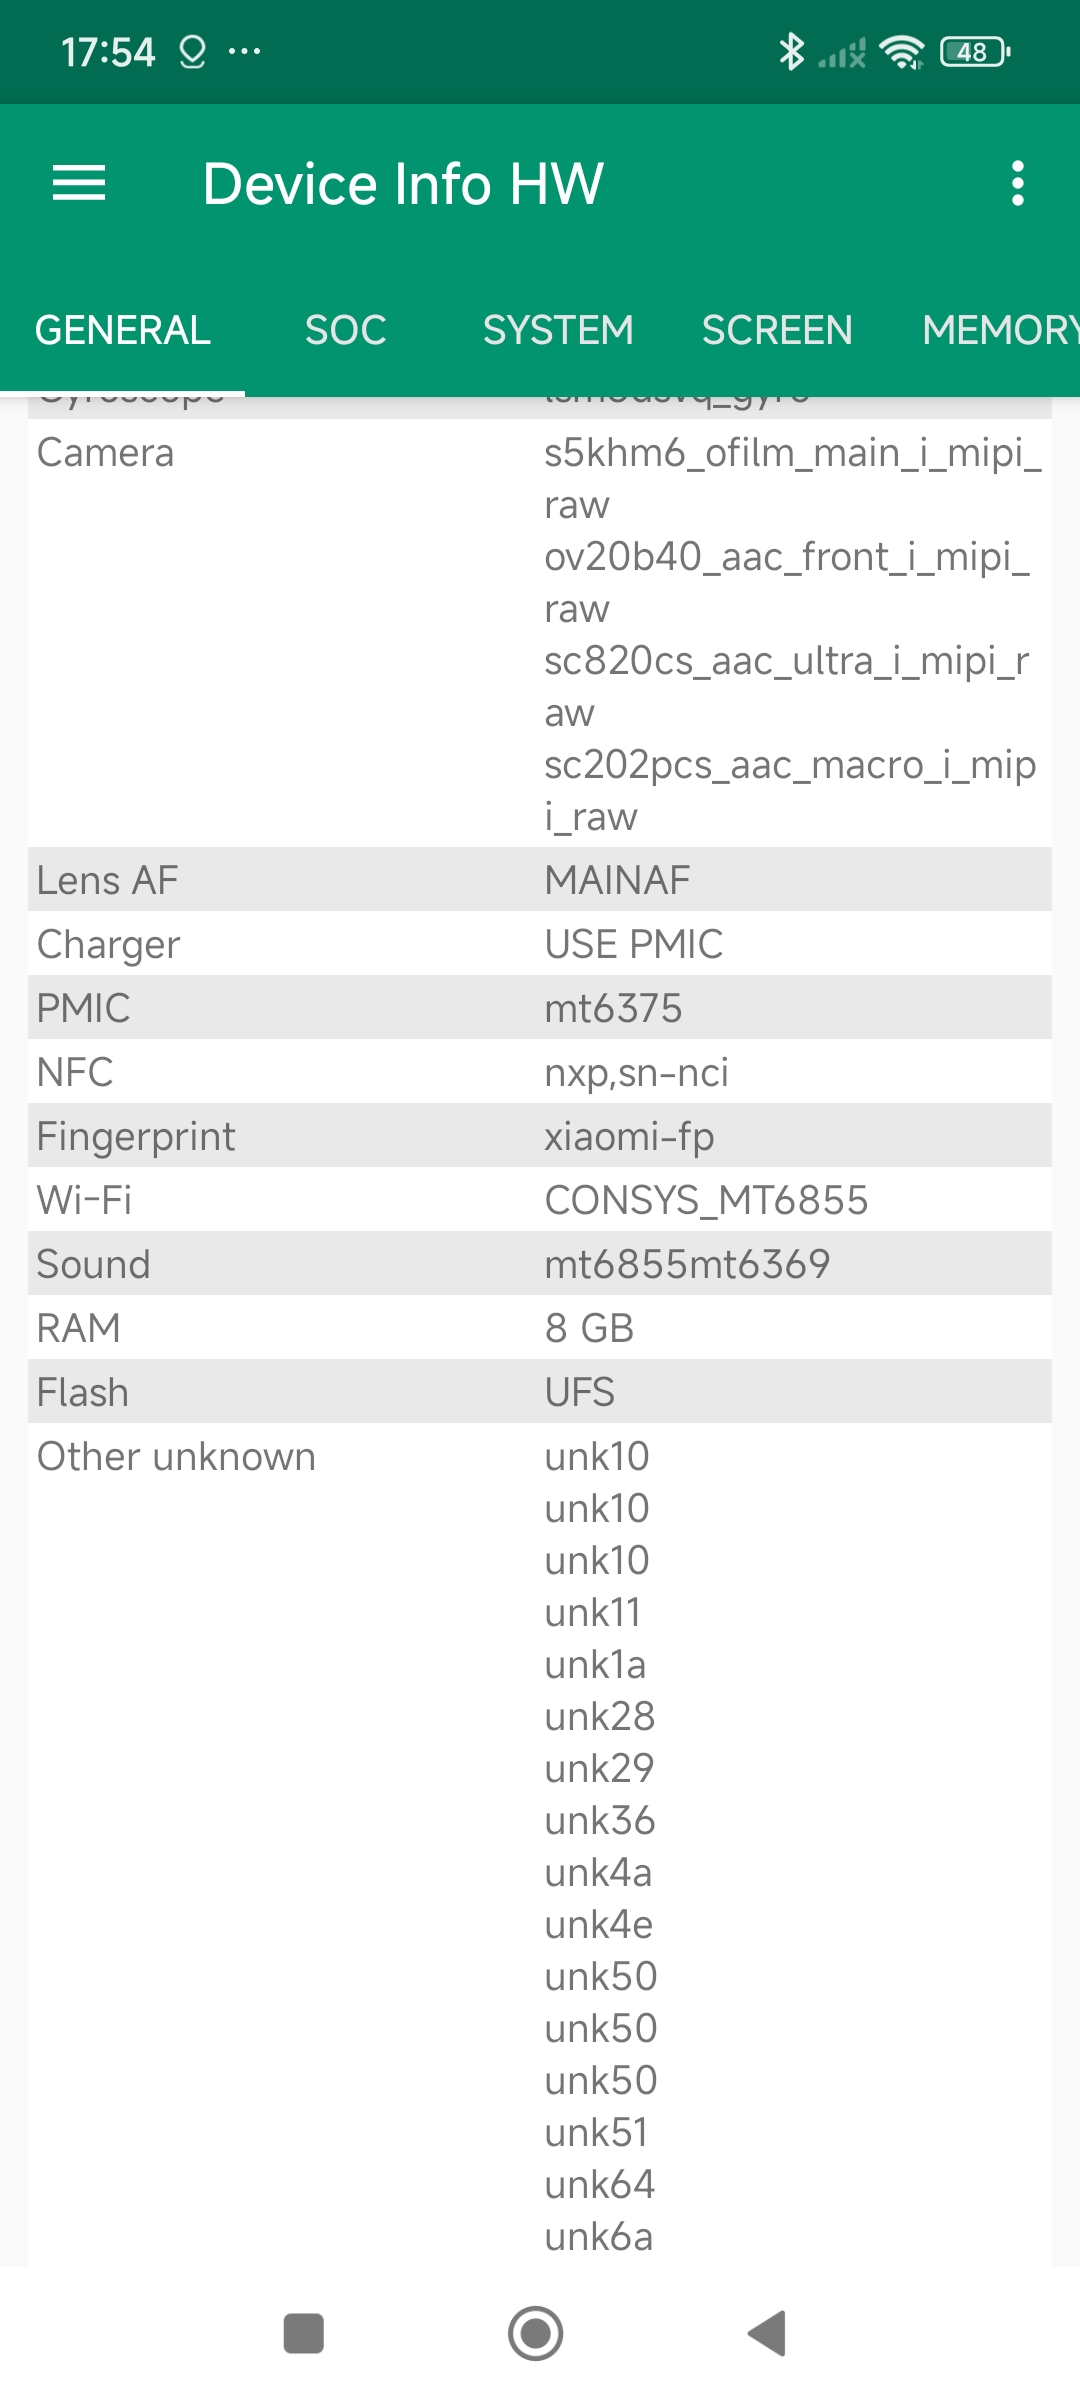
Task: Tap the Flash UFS row
Action: click(540, 1392)
